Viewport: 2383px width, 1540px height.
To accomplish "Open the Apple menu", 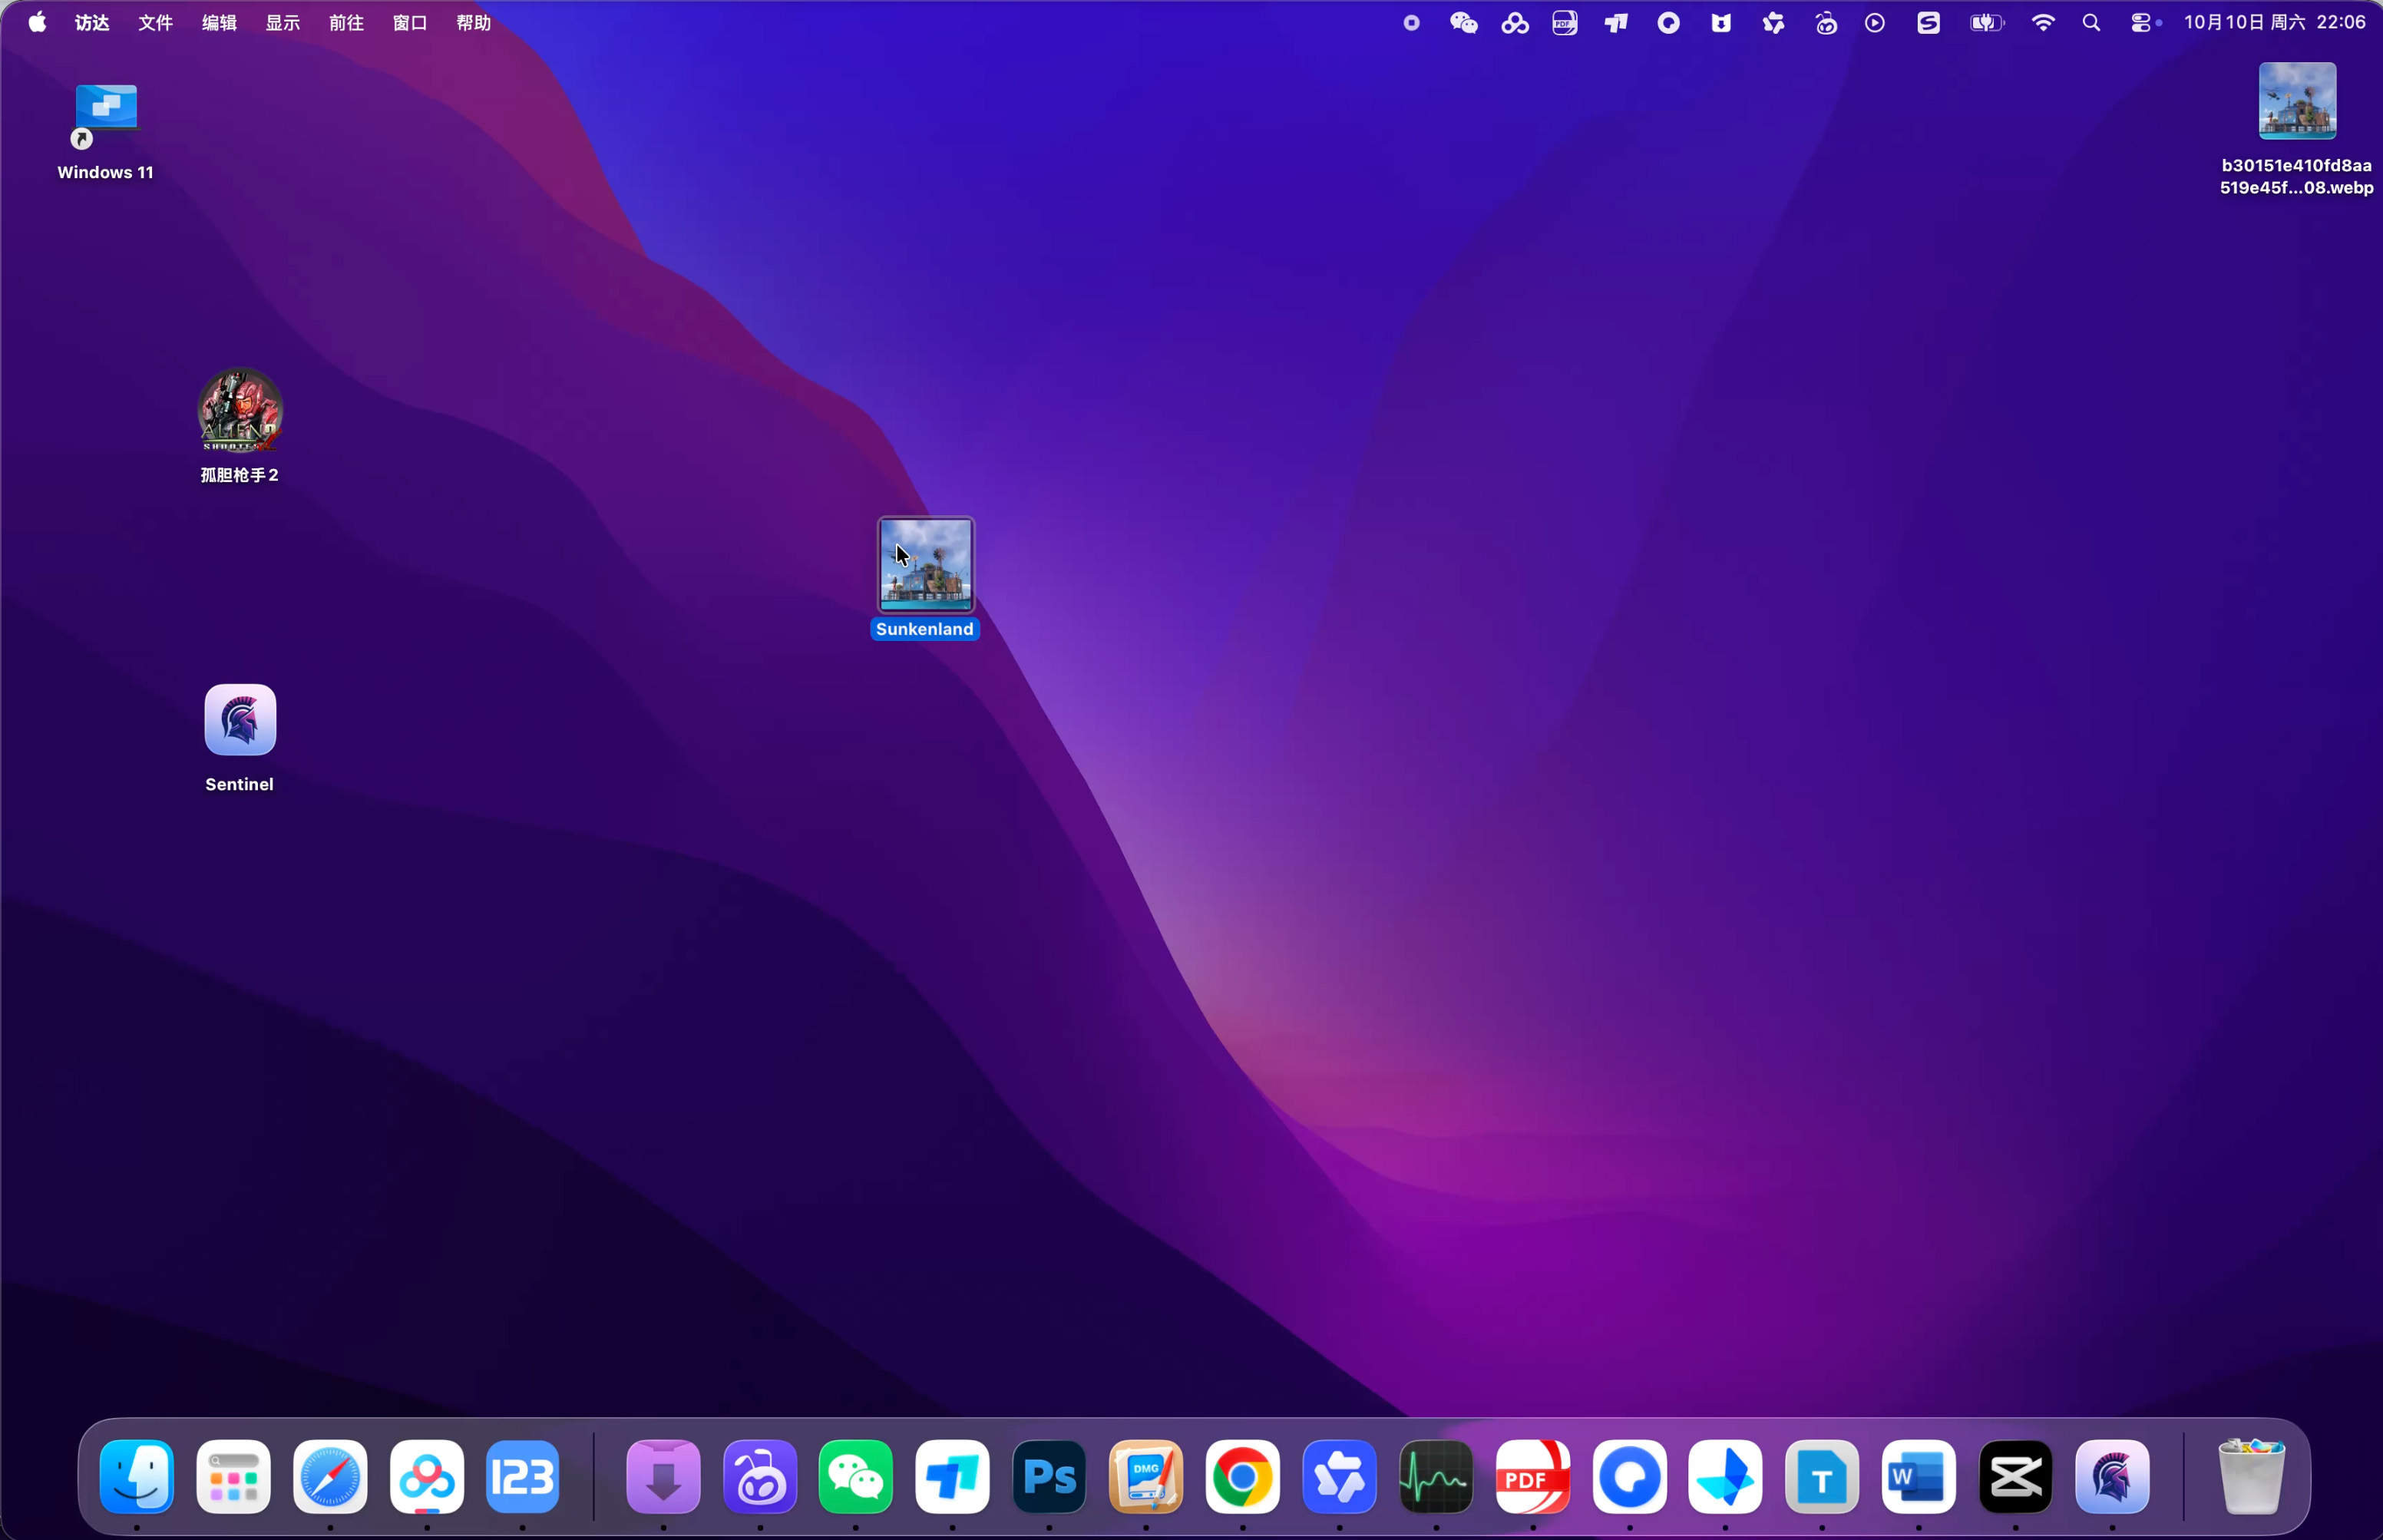I will pos(37,22).
